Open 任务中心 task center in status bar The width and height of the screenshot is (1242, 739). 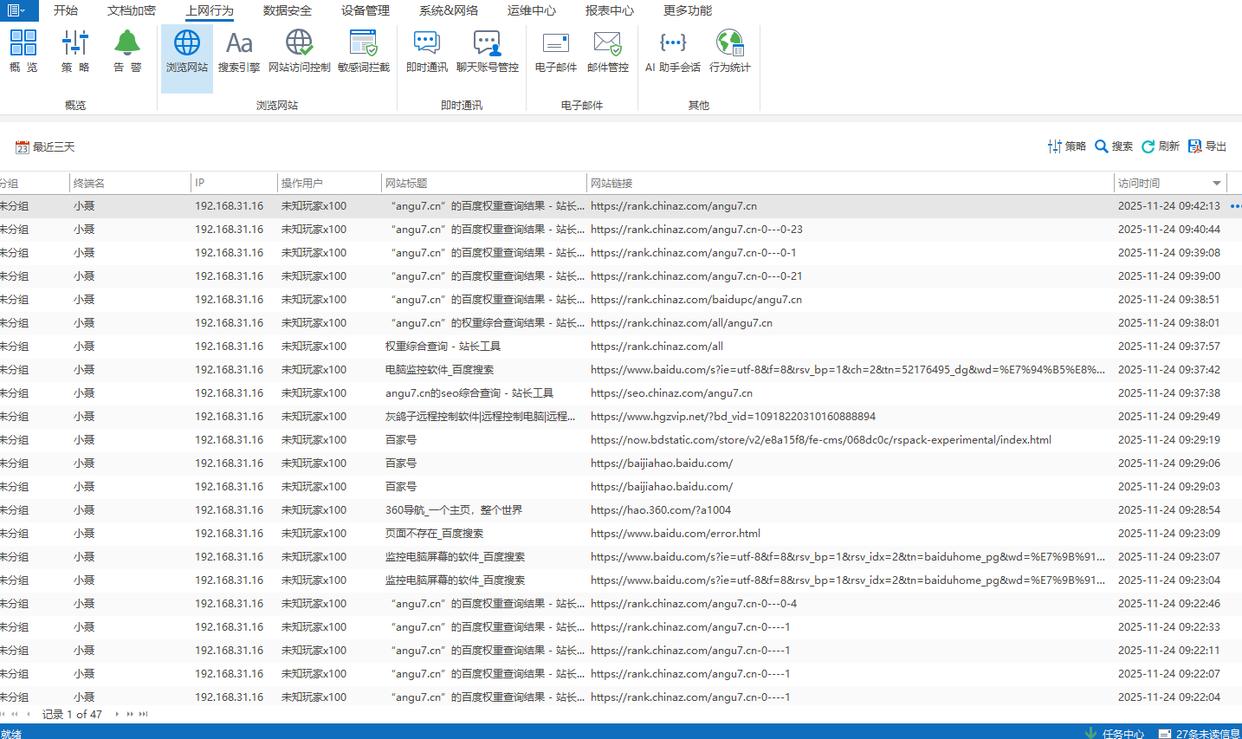point(1114,732)
